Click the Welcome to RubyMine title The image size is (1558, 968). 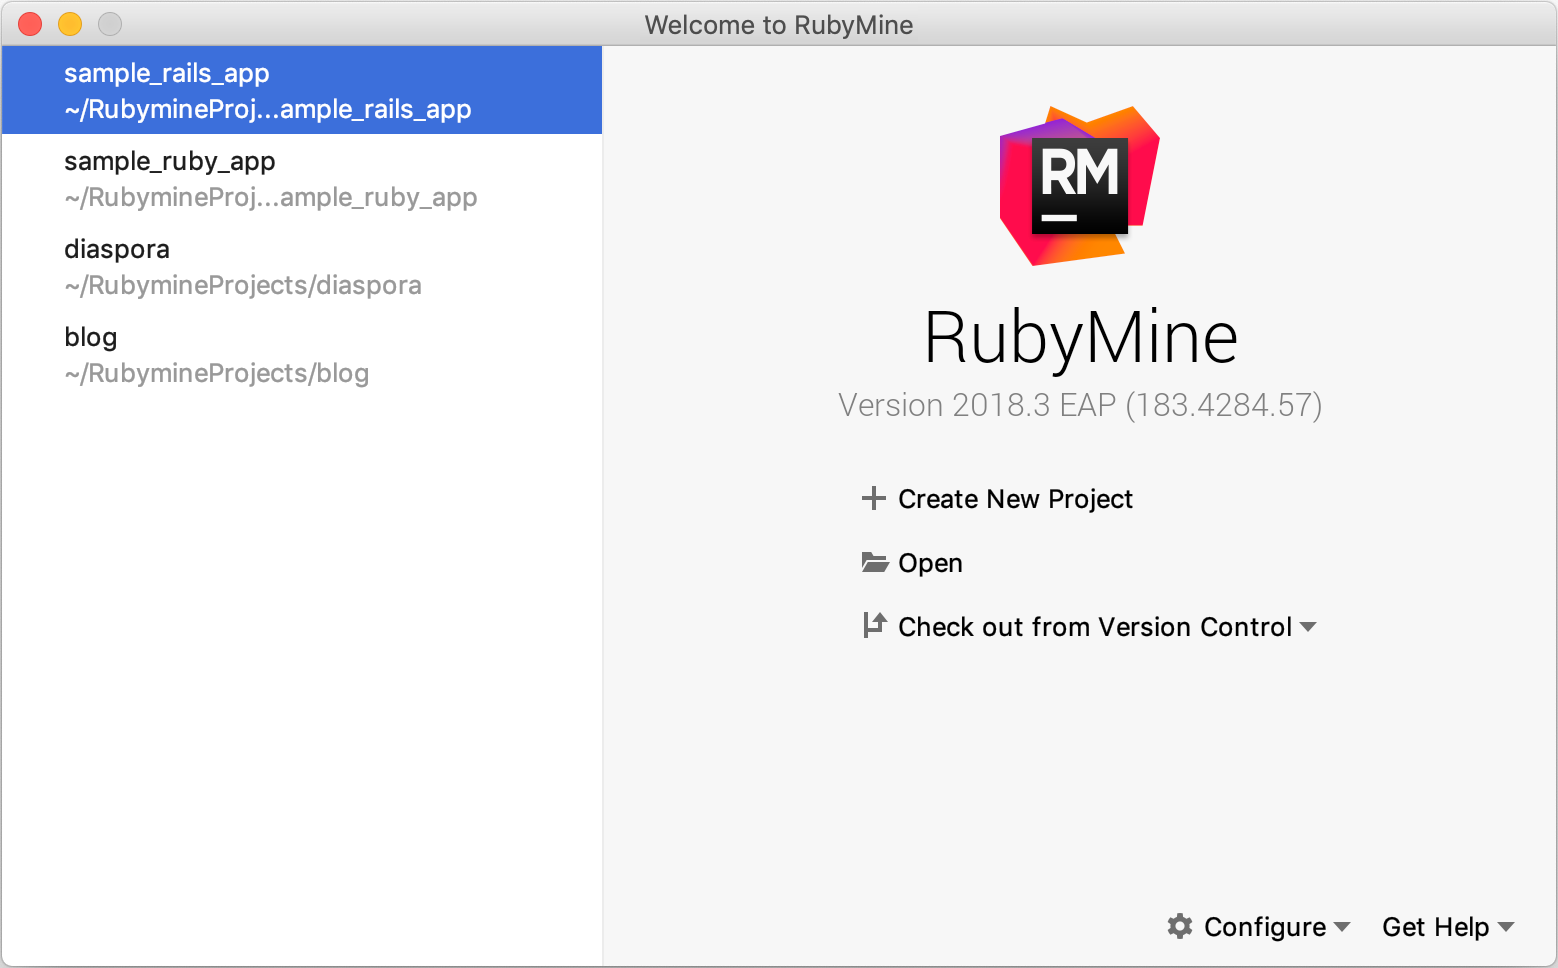pos(779,25)
